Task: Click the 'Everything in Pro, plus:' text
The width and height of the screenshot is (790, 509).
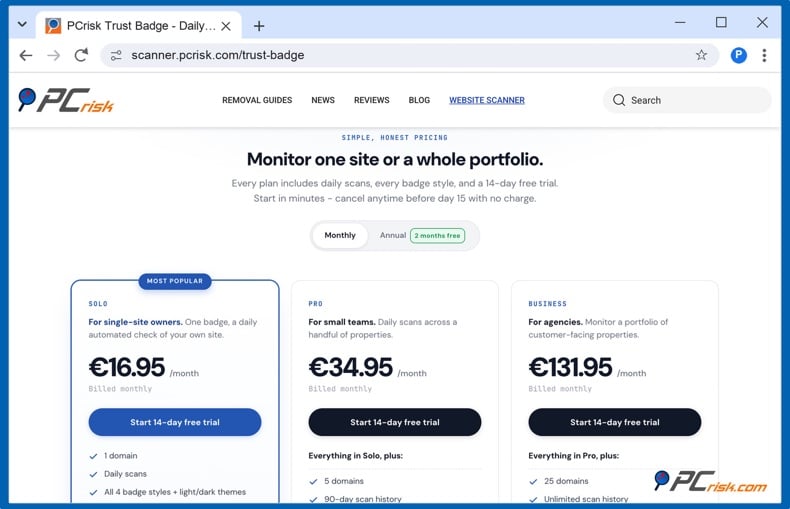Action: coord(574,456)
